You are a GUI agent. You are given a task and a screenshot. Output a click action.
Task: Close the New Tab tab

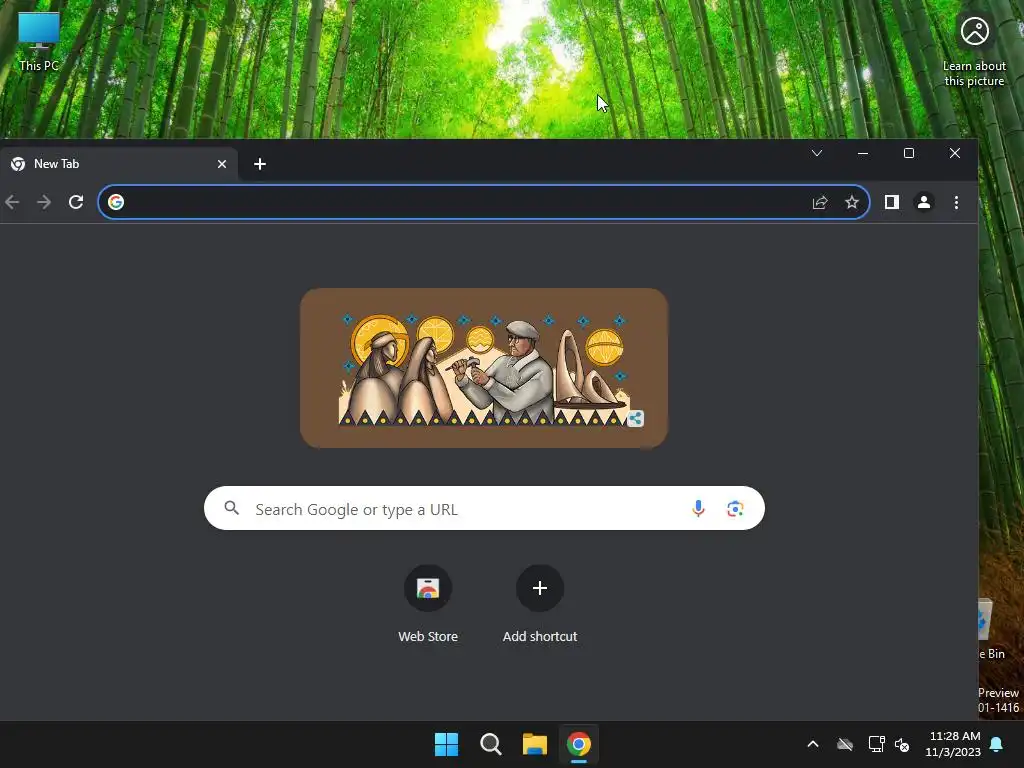222,164
